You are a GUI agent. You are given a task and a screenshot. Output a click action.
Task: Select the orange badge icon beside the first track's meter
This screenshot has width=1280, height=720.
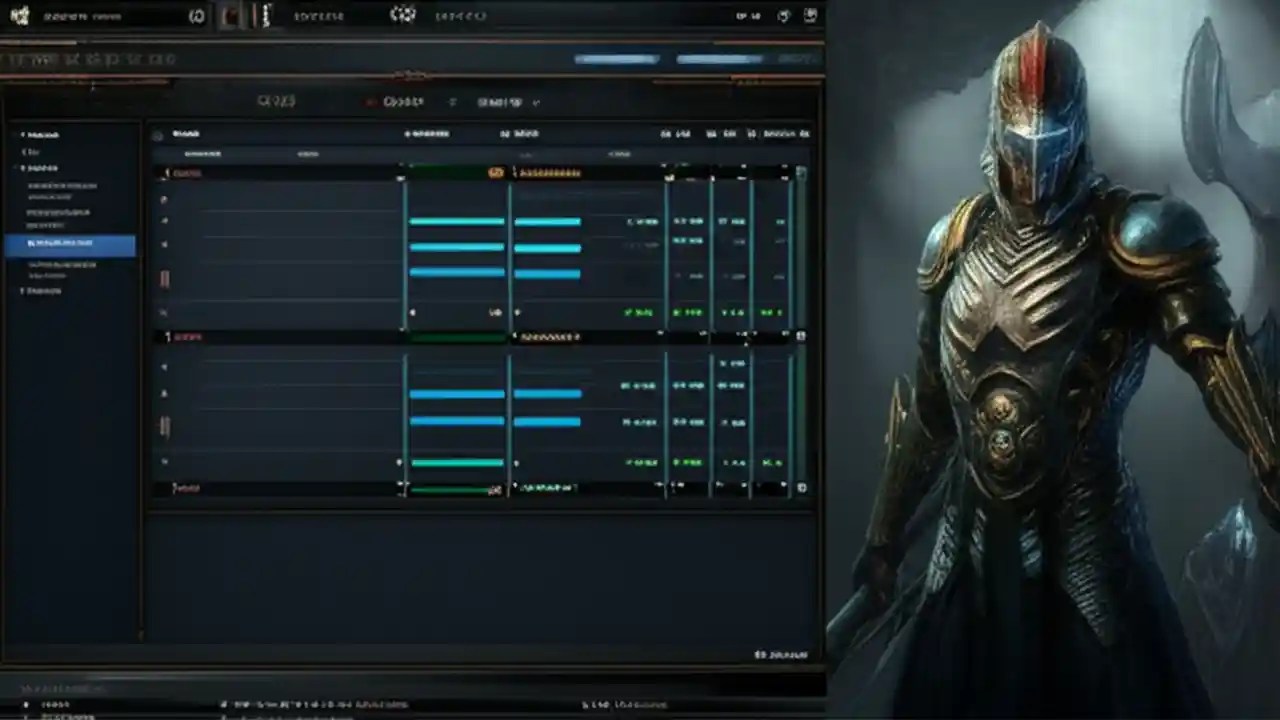[497, 173]
